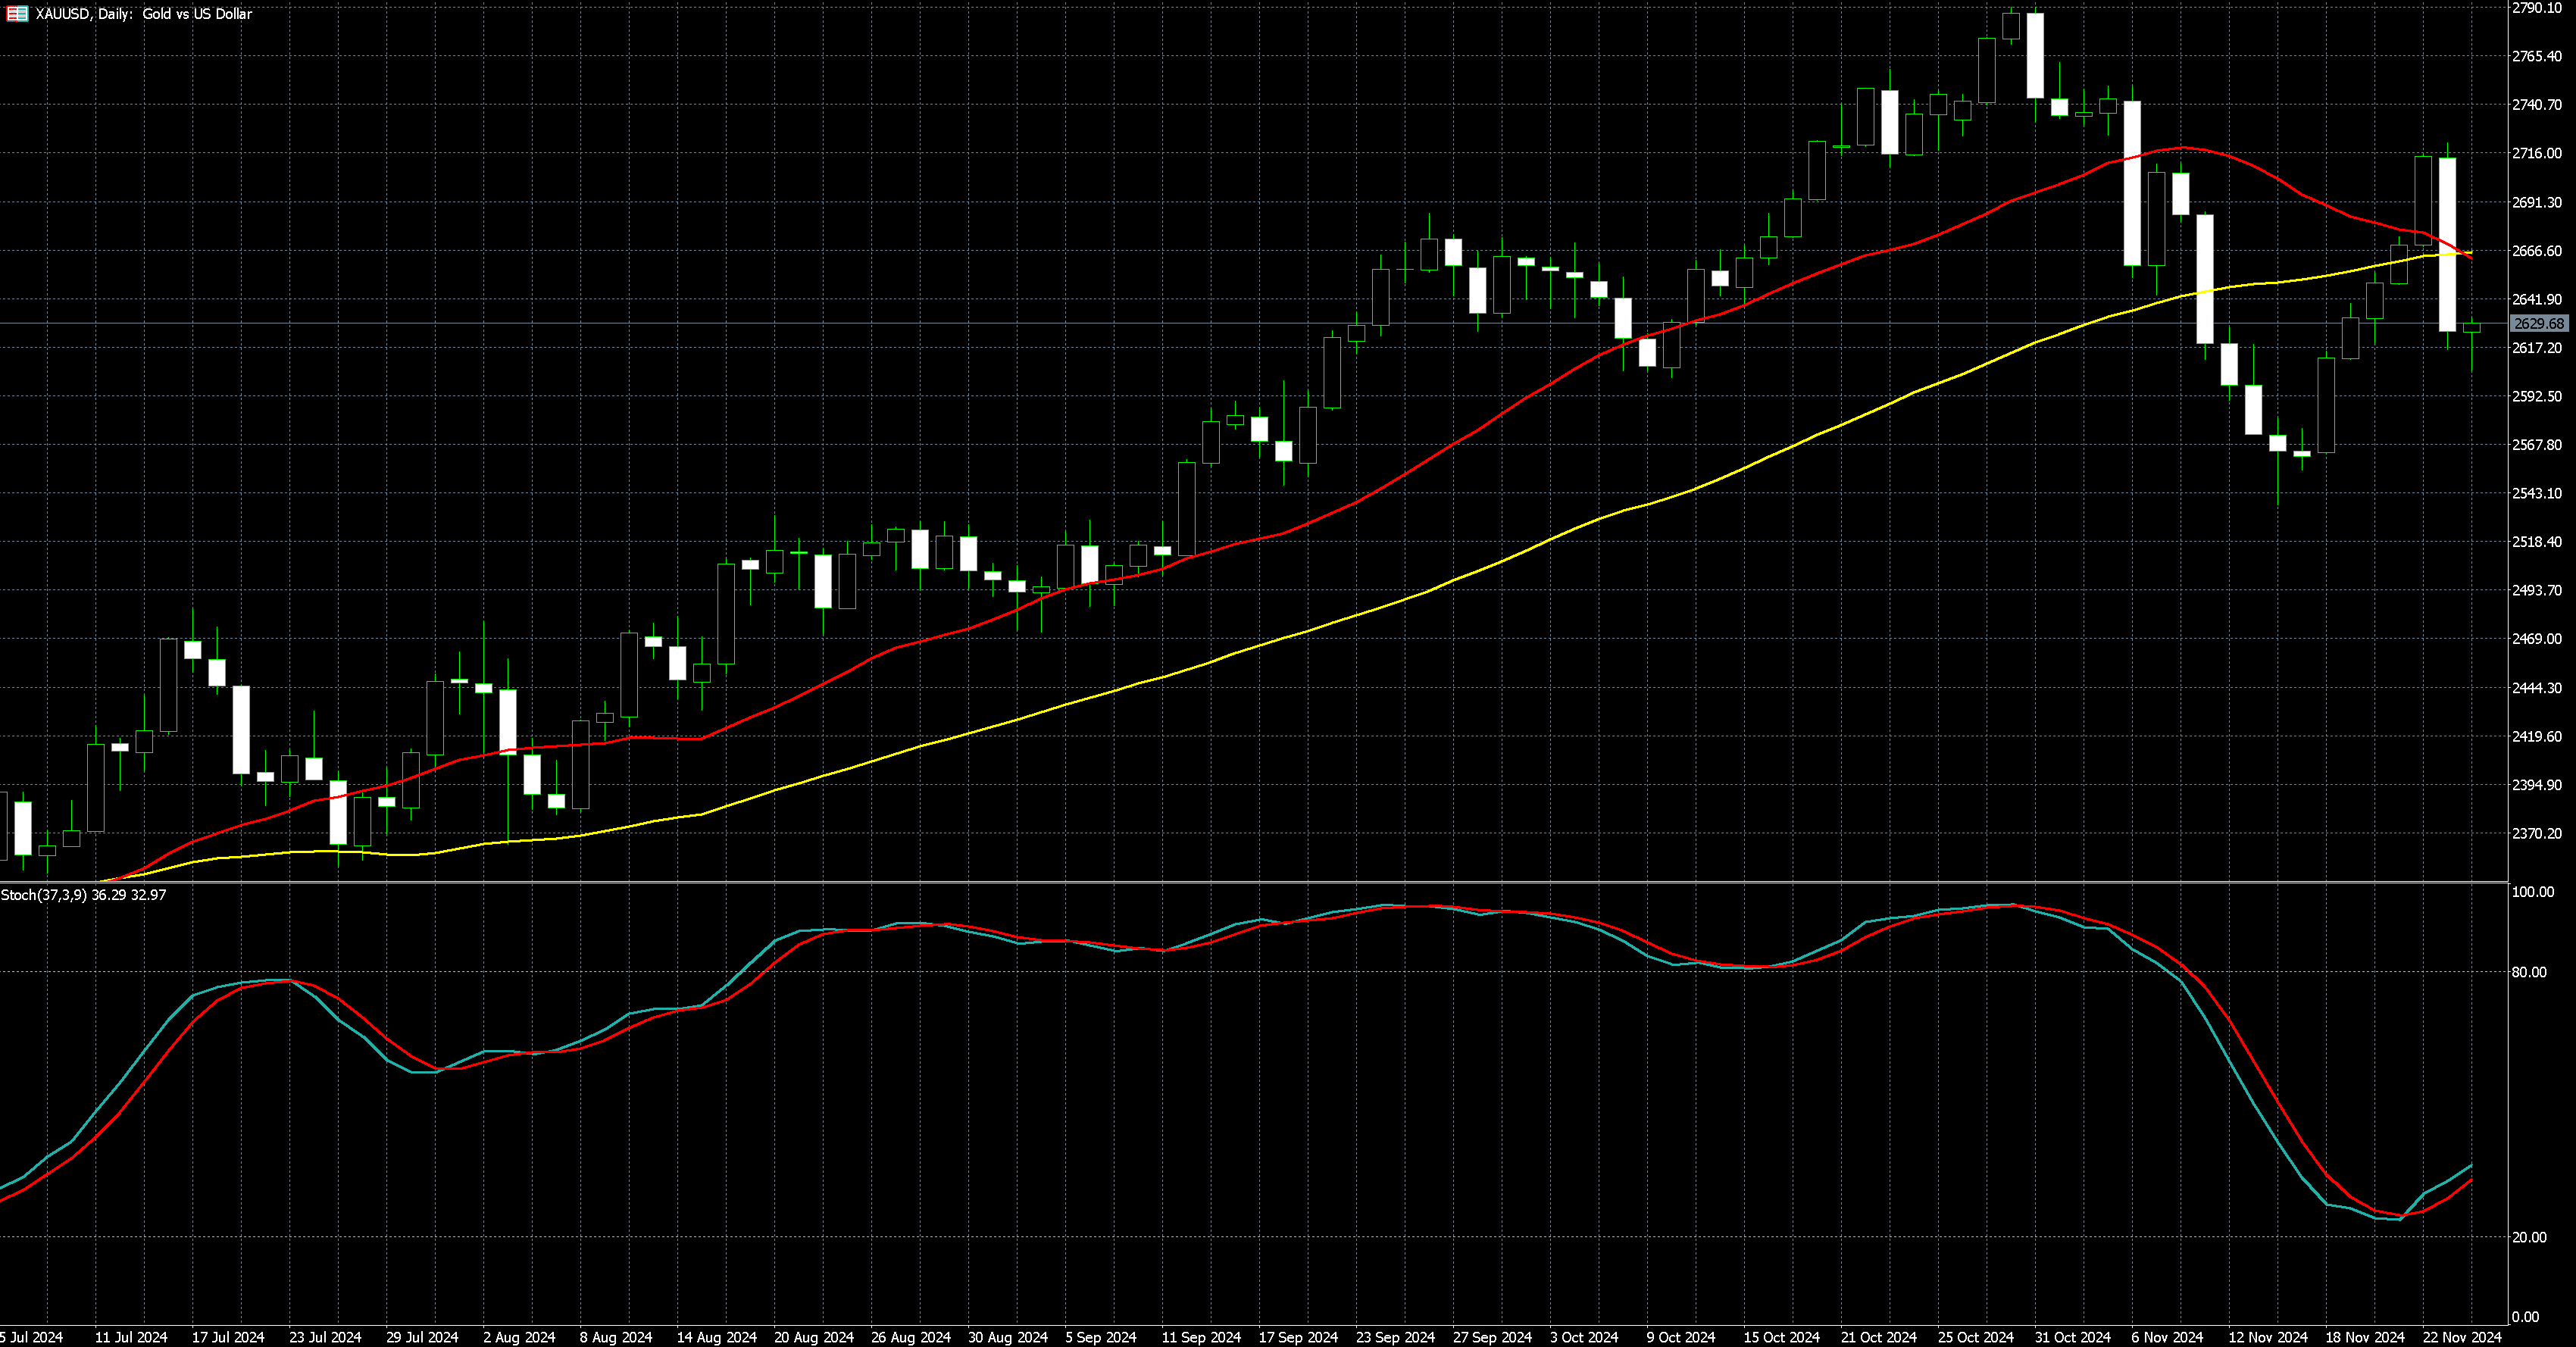Viewport: 2576px width, 1347px height.
Task: Click the current price tag 2629.68
Action: point(2538,324)
